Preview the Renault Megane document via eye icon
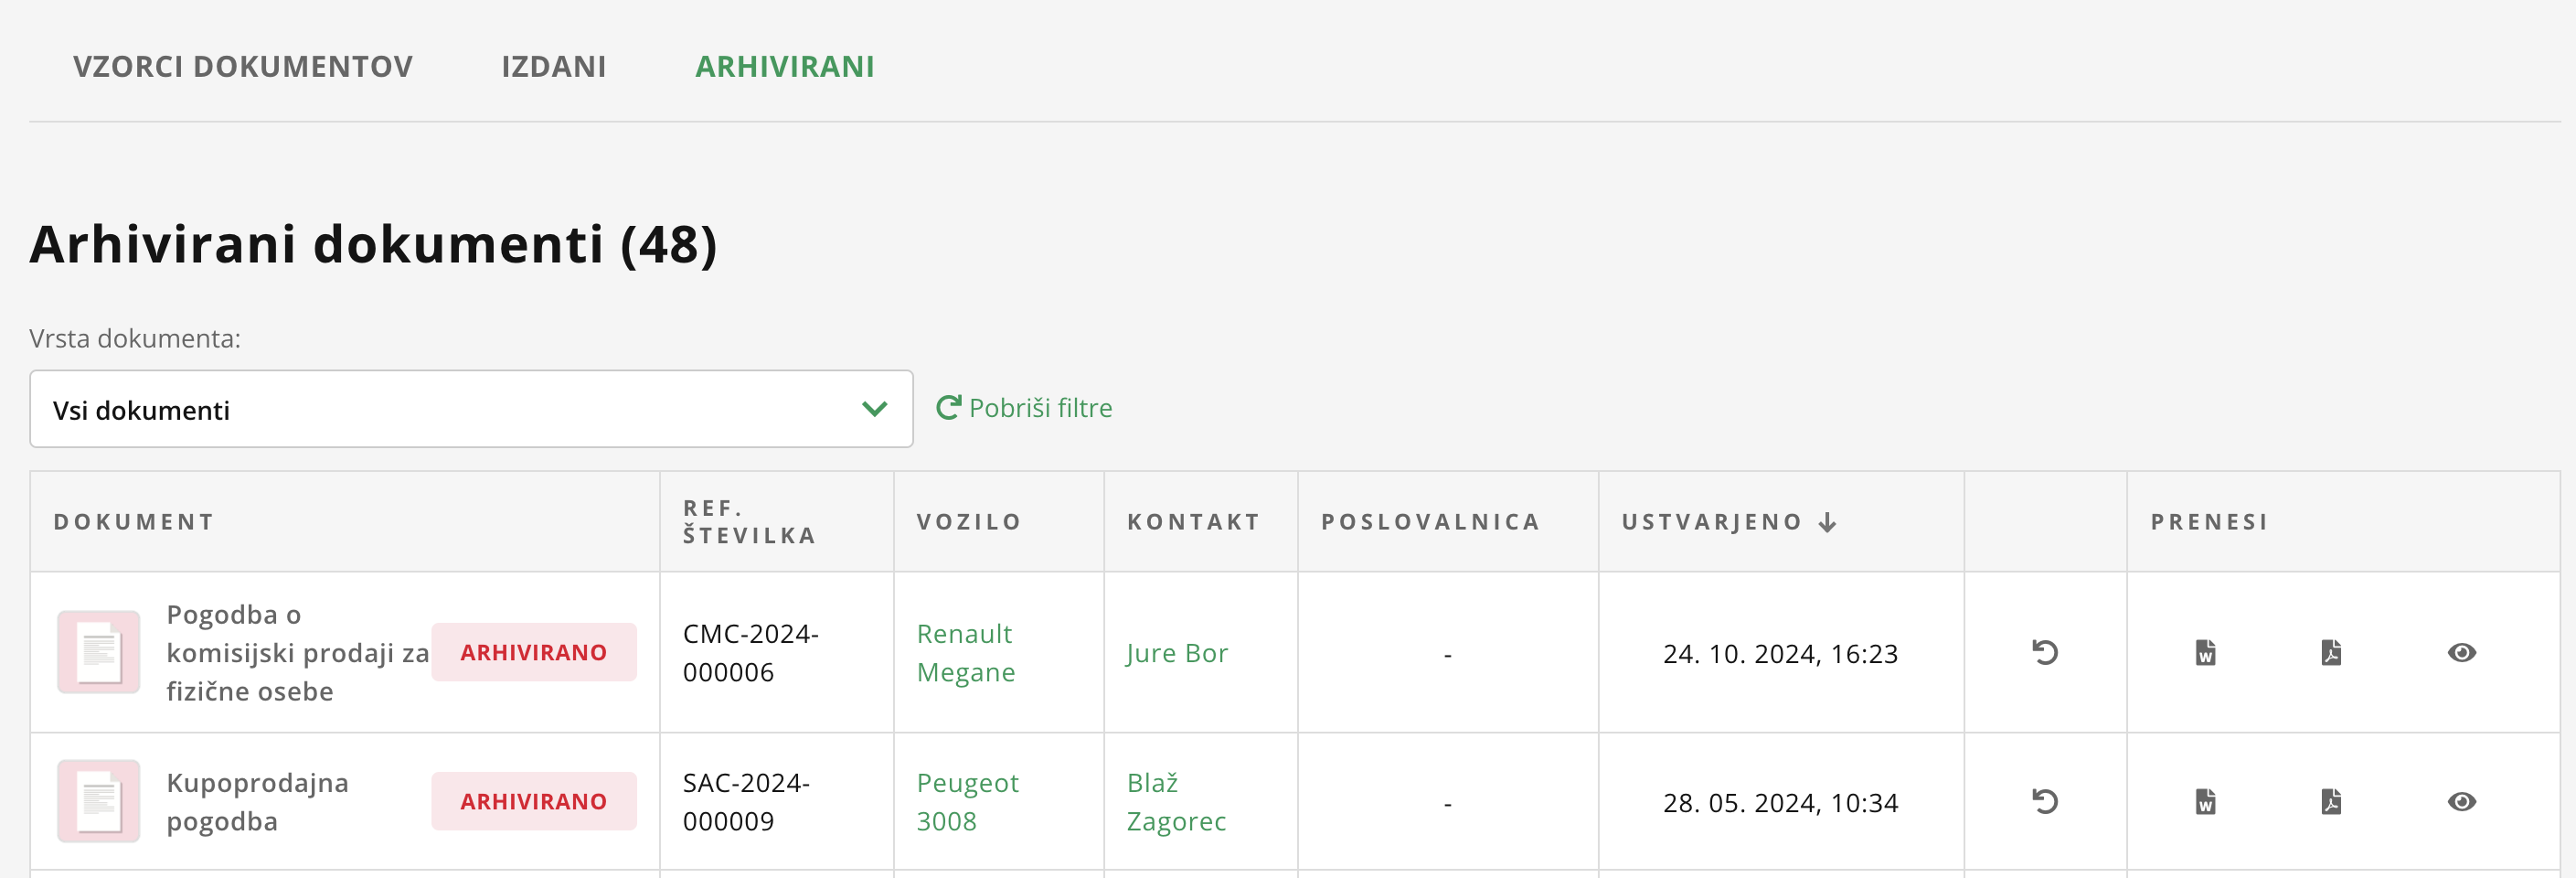This screenshot has height=878, width=2576. pyautogui.click(x=2462, y=653)
